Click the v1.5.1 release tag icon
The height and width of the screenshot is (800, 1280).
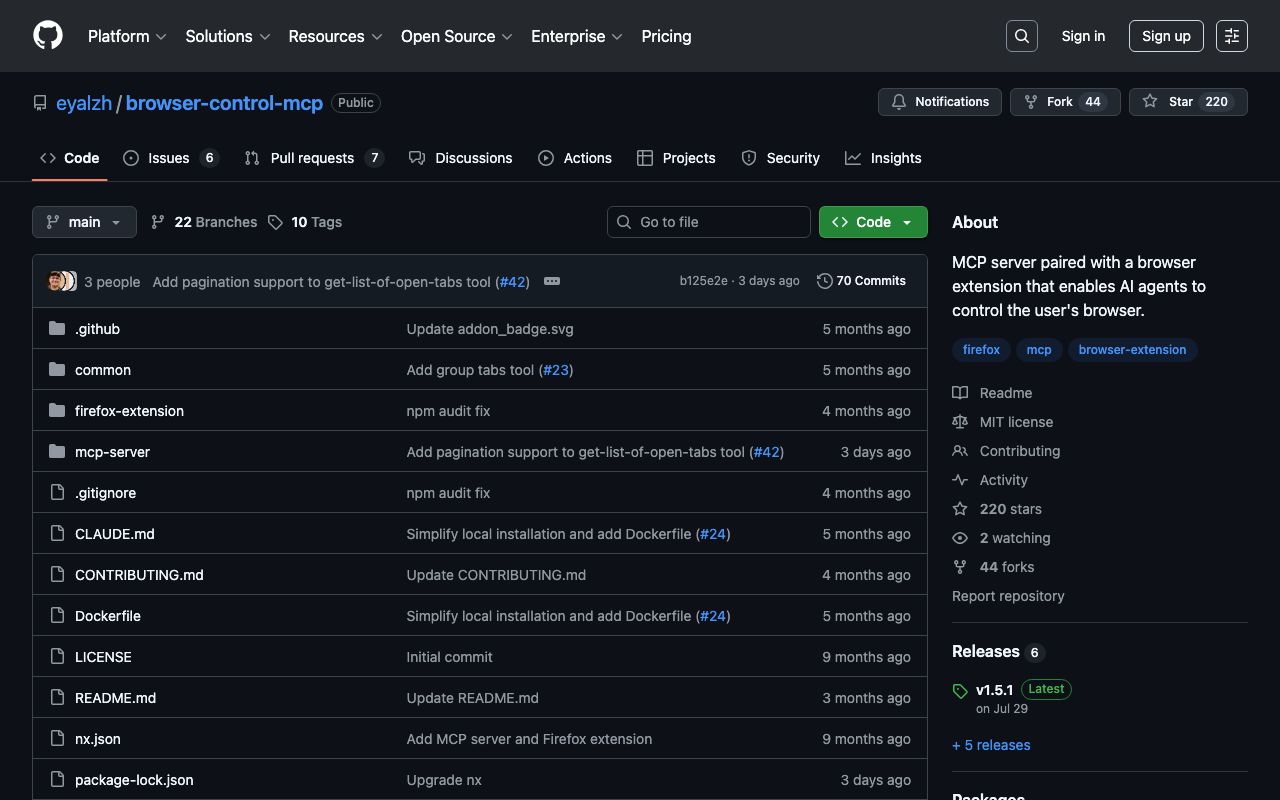[960, 691]
